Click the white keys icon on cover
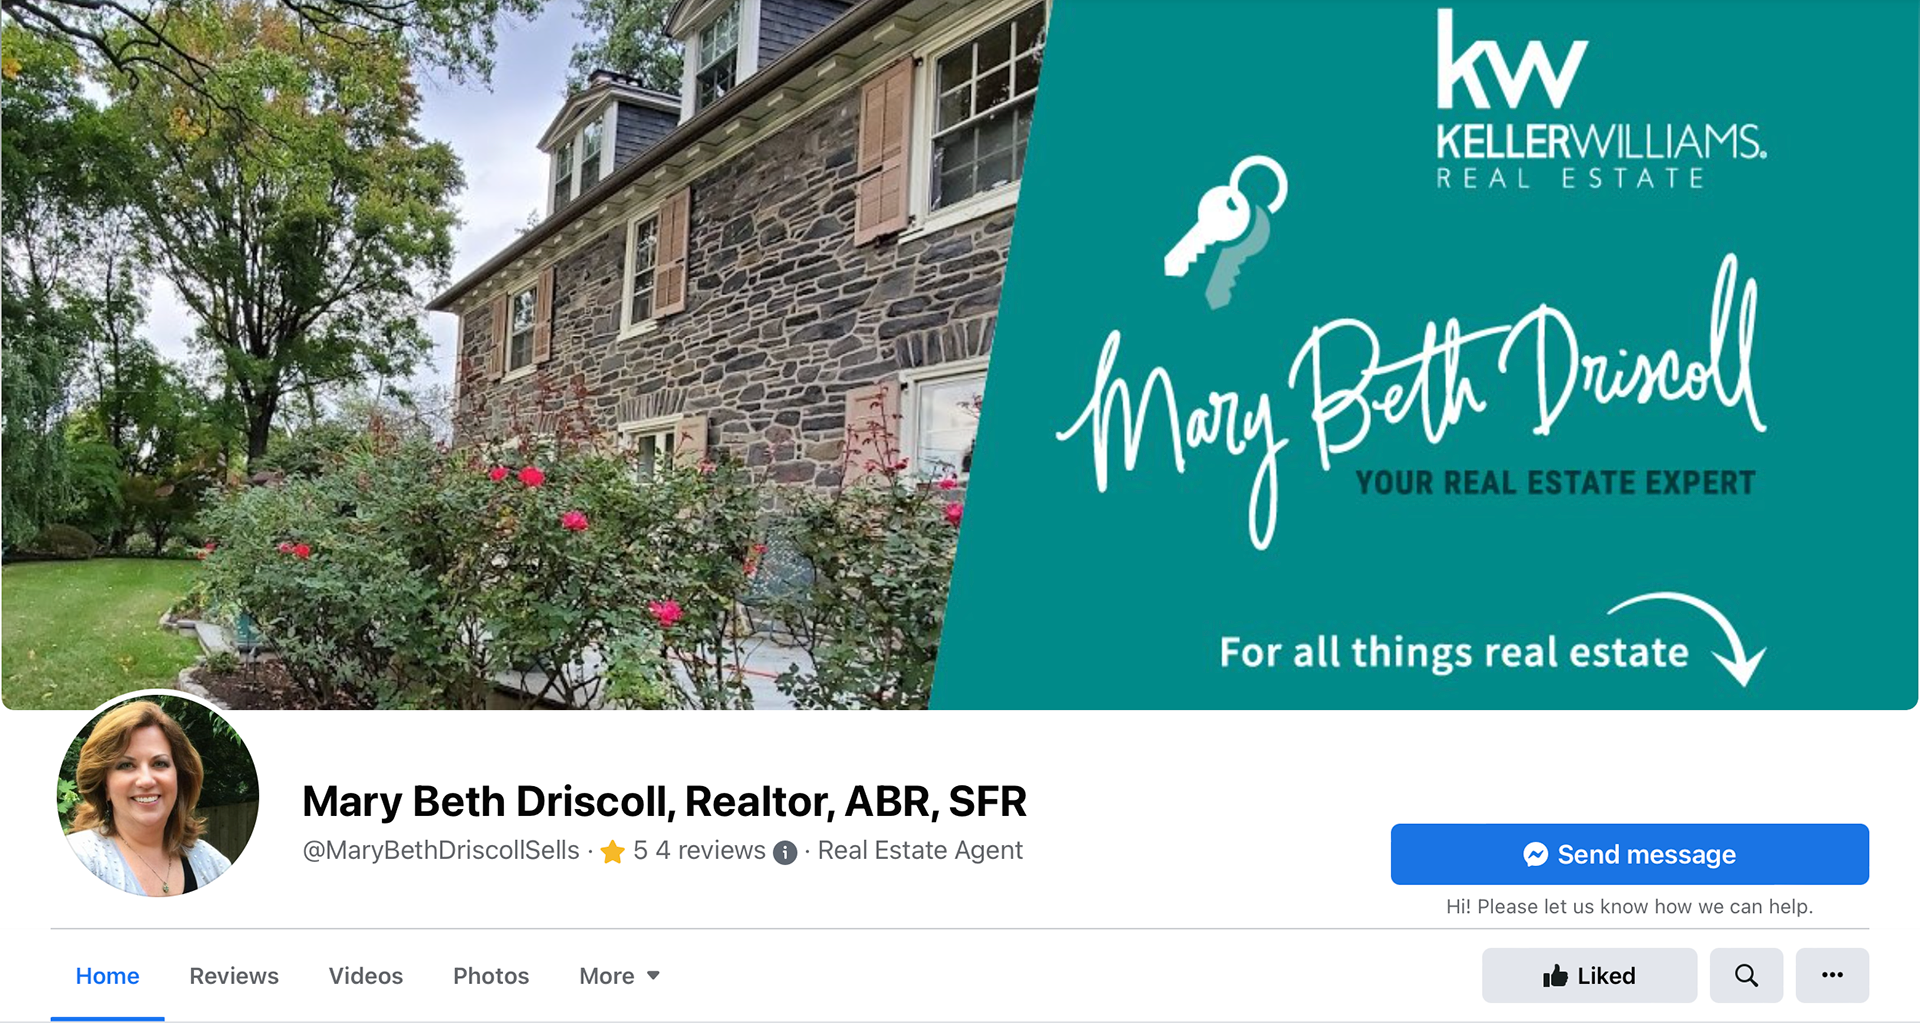This screenshot has width=1920, height=1023. pos(1226,231)
